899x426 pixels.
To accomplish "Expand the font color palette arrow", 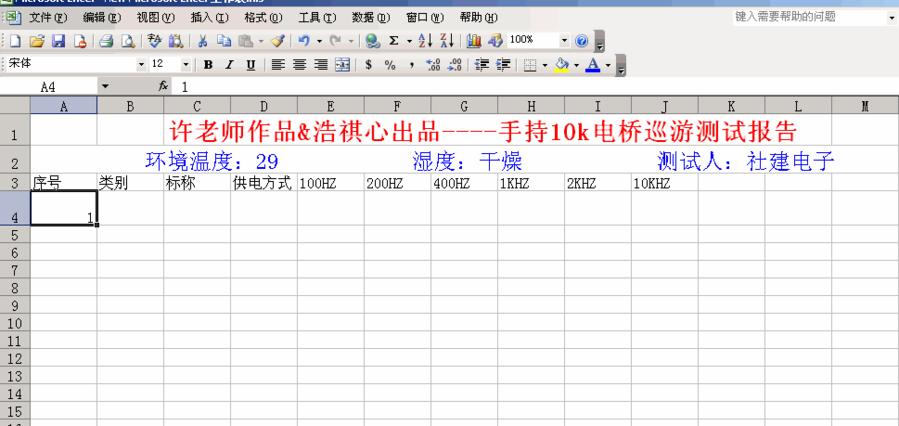I will point(608,65).
